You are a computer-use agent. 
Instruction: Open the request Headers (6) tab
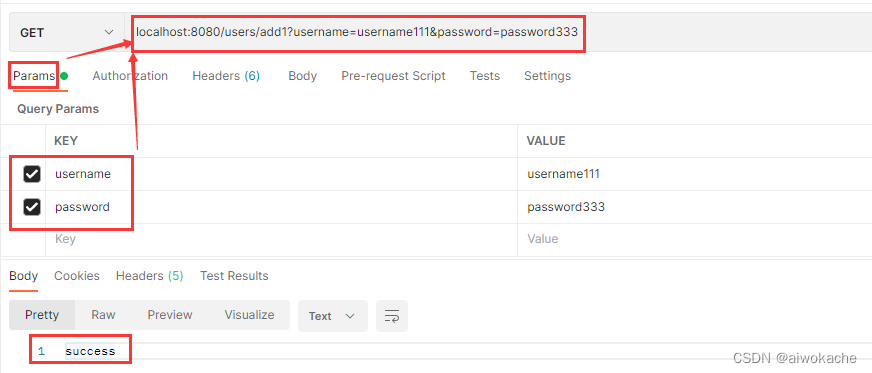tap(226, 76)
